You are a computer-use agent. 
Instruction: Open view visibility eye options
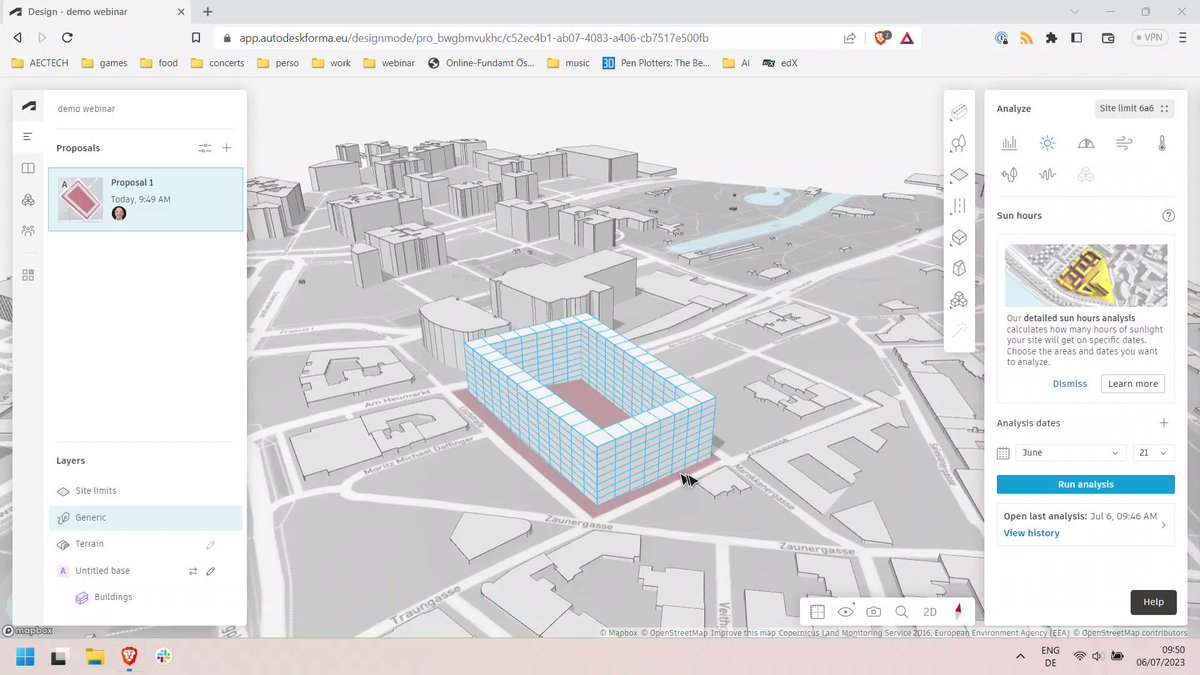(846, 611)
